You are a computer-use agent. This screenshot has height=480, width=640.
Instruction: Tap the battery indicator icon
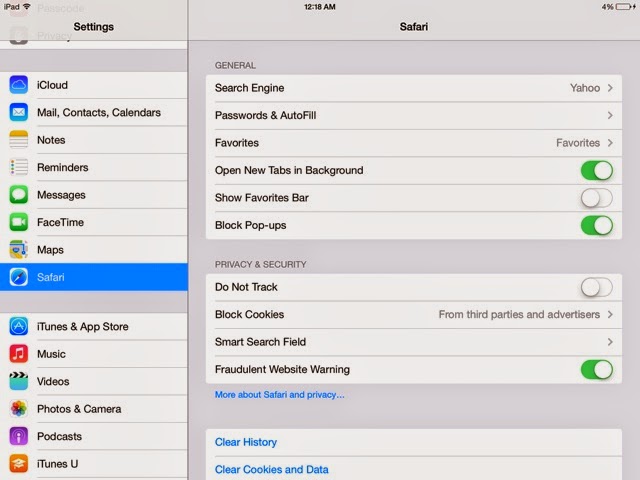(625, 7)
